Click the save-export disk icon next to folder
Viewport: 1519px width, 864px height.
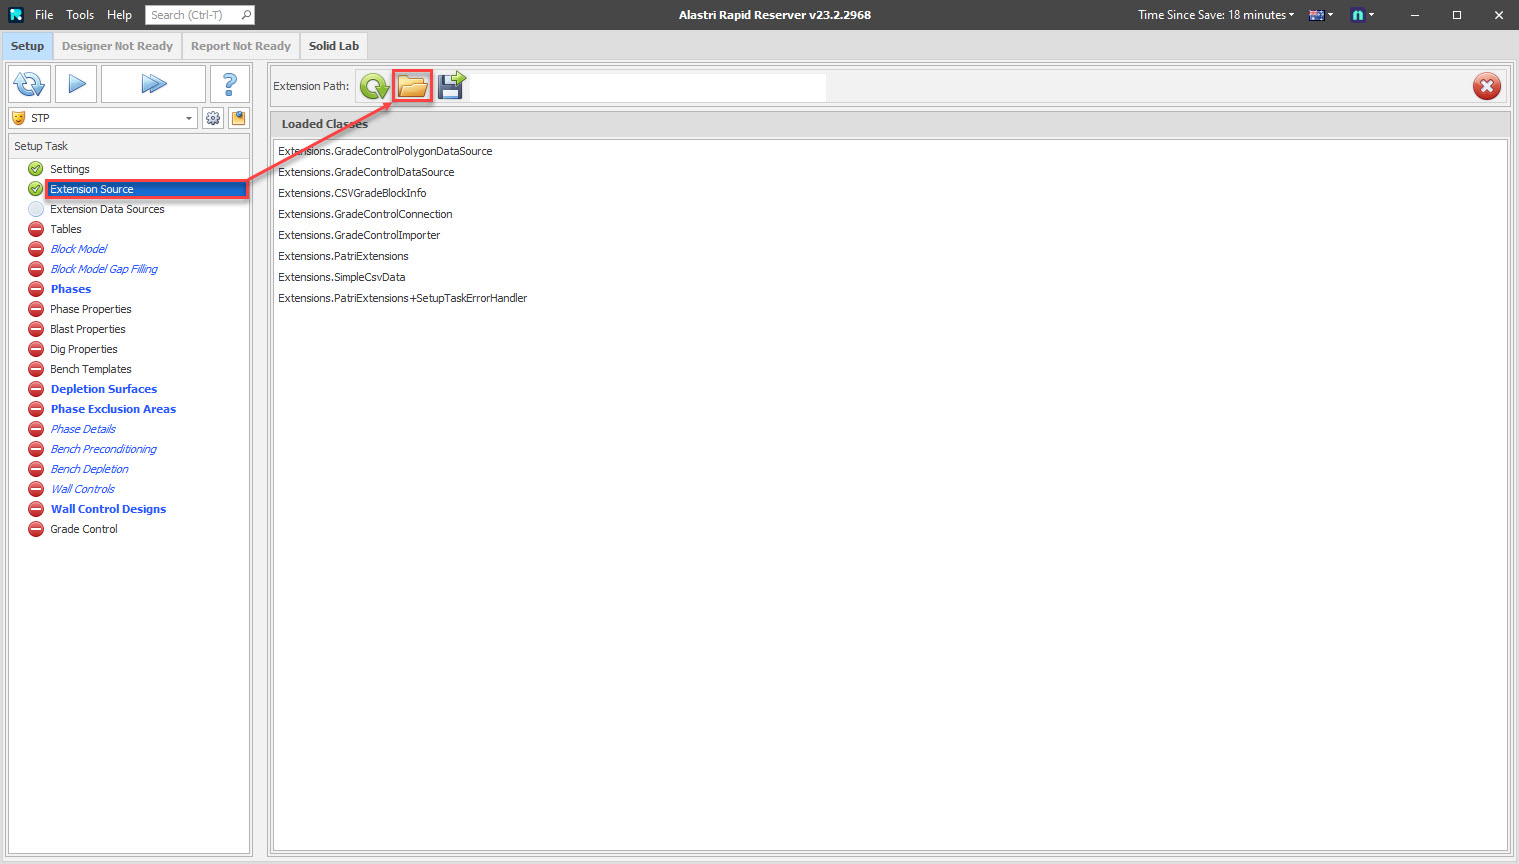pos(450,86)
